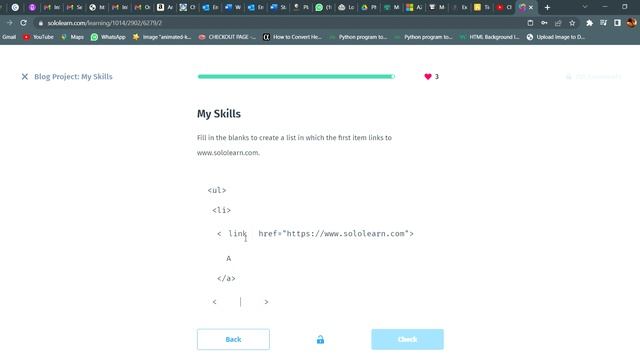Click the <ul> code line
This screenshot has width=640, height=360.
click(x=217, y=191)
